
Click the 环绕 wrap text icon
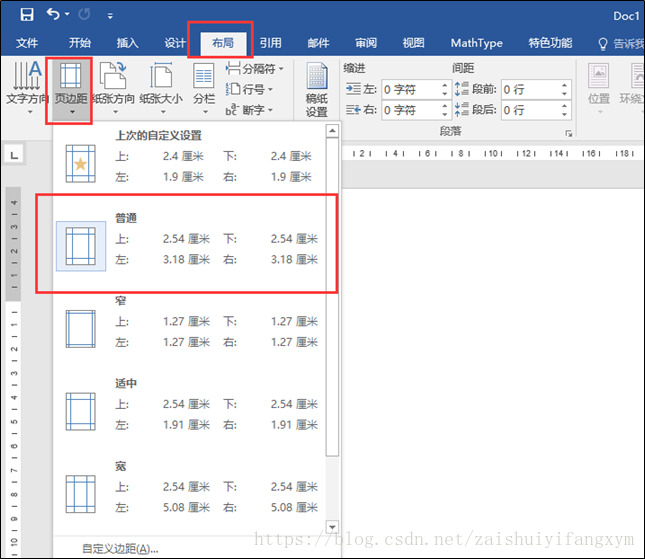pos(638,75)
